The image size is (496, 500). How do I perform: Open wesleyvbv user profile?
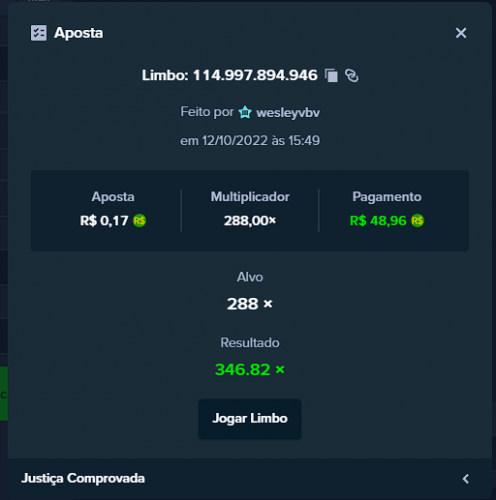[288, 113]
